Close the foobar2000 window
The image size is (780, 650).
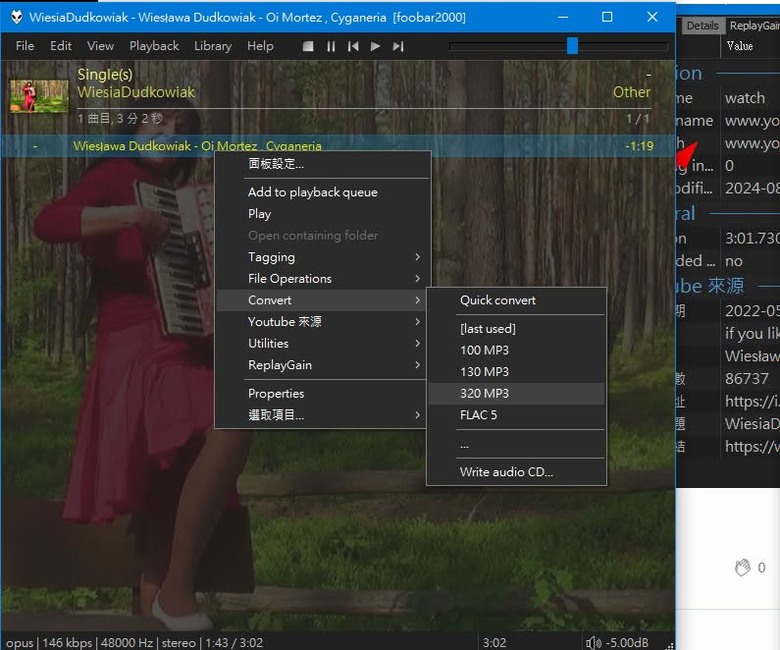coord(652,17)
